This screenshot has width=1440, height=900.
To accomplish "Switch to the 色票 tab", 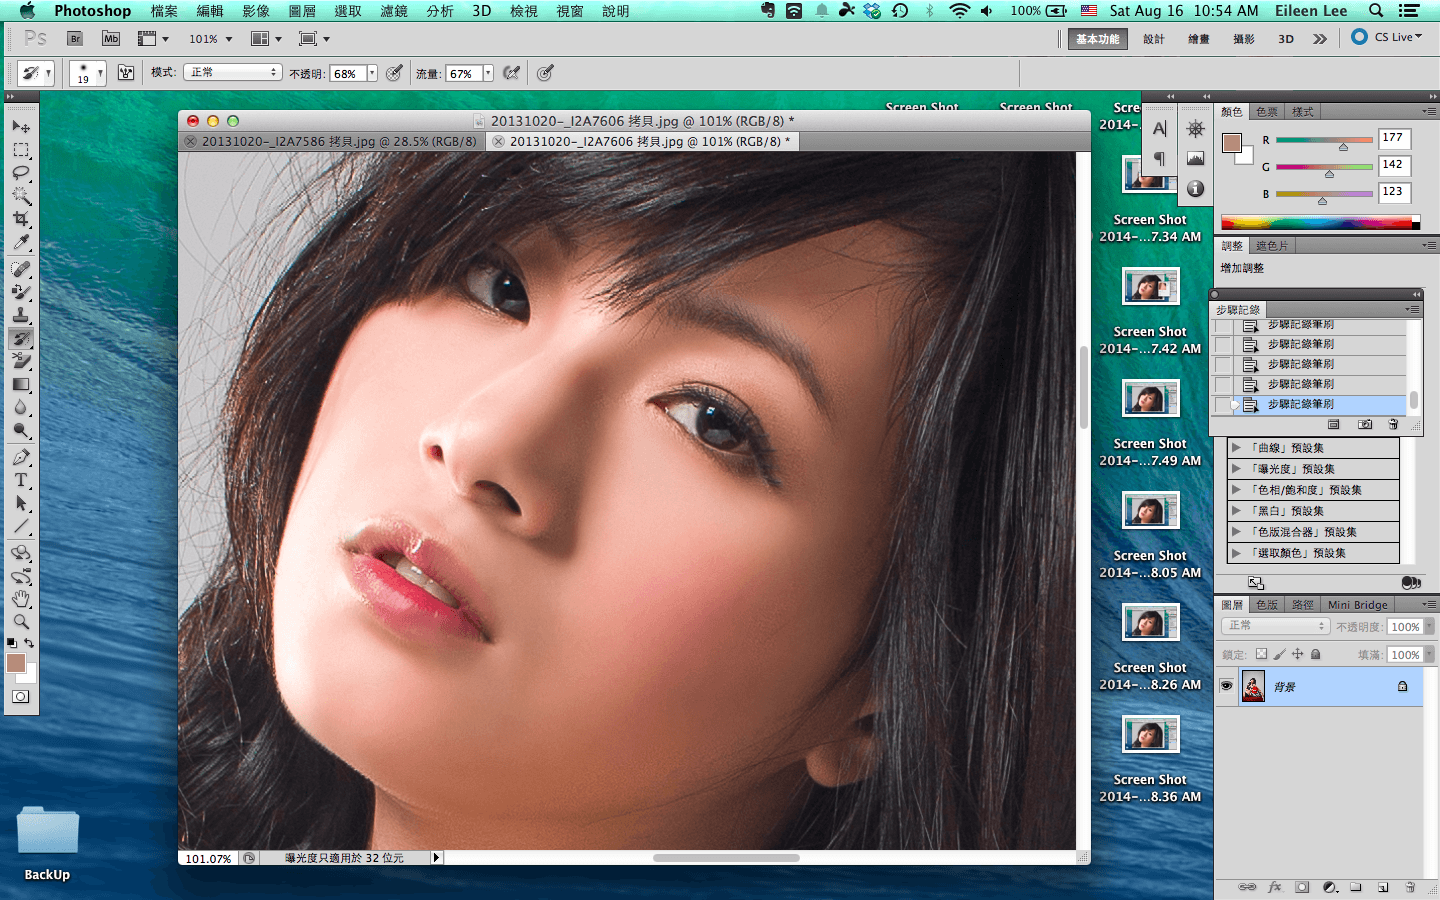I will coord(1267,112).
